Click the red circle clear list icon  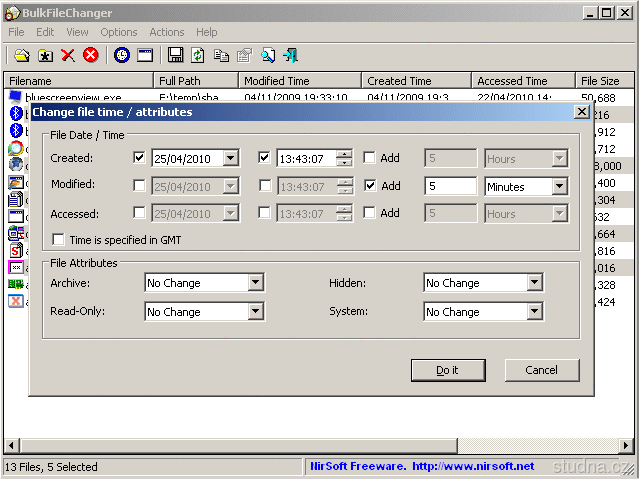click(x=91, y=55)
